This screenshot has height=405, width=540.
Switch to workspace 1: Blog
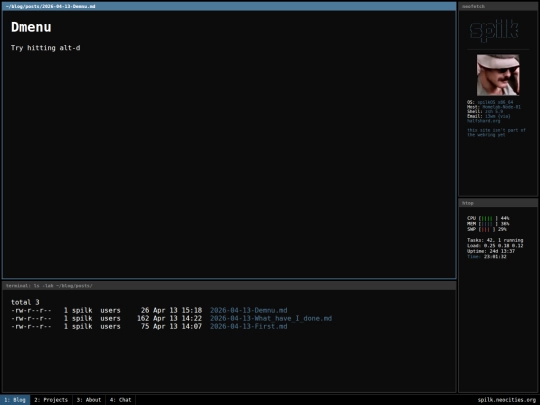pyautogui.click(x=15, y=400)
